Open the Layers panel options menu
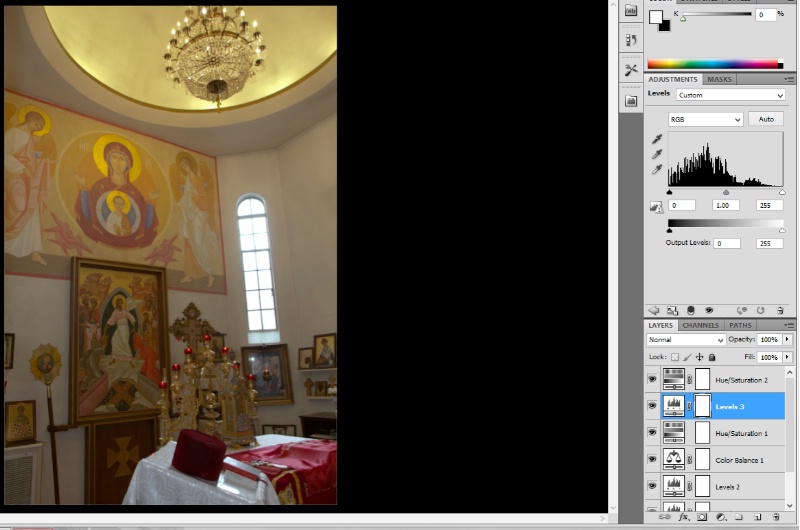The width and height of the screenshot is (800, 530). [x=789, y=325]
